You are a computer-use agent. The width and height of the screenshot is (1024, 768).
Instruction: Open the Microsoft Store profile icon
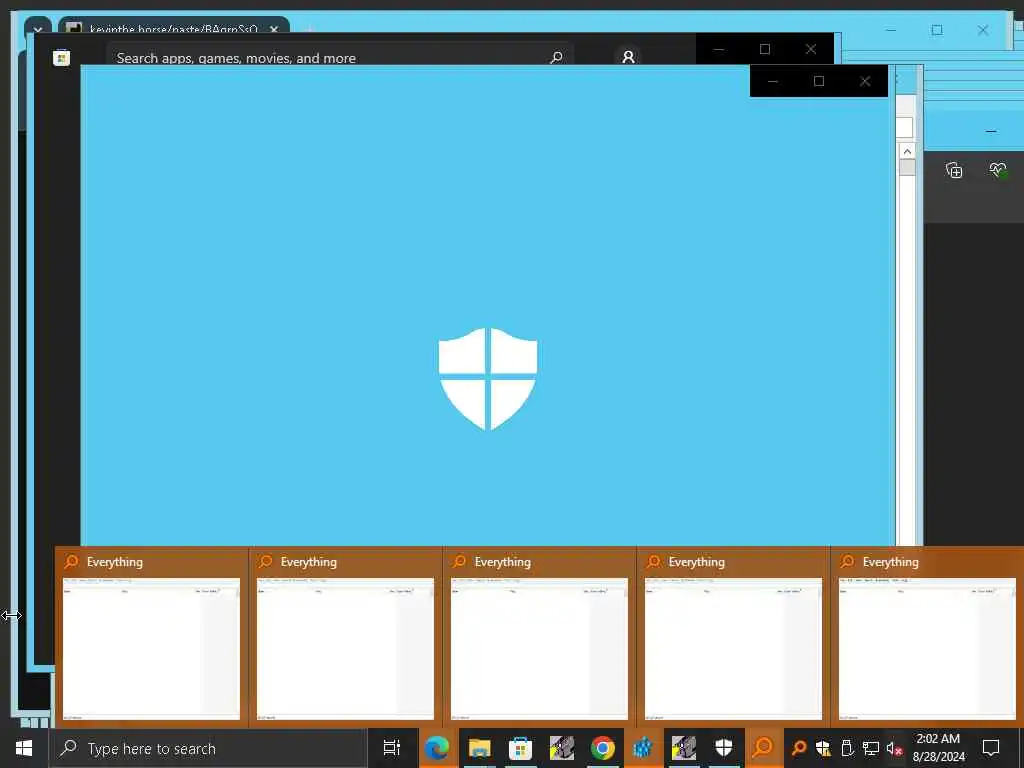click(628, 57)
